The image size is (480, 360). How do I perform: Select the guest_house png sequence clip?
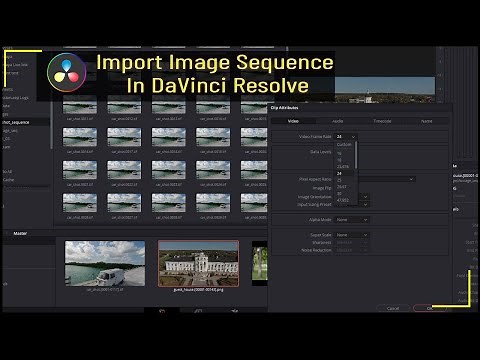pyautogui.click(x=198, y=264)
